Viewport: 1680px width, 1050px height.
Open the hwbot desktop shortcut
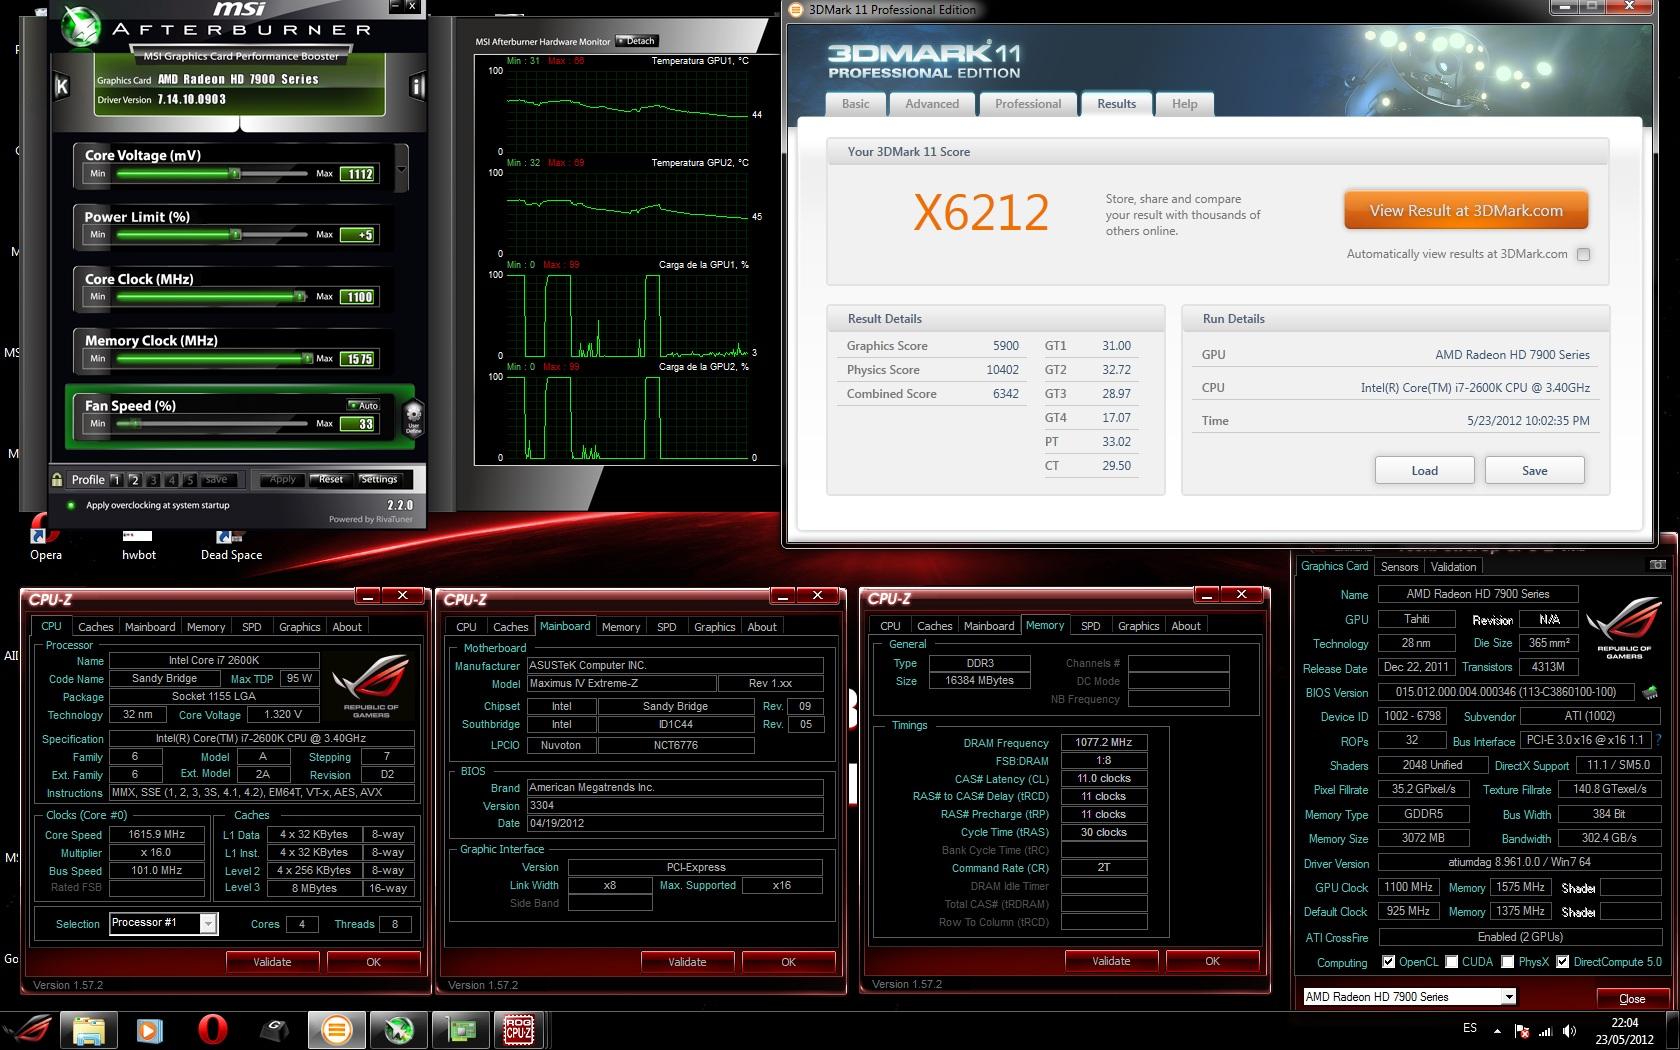(x=139, y=545)
